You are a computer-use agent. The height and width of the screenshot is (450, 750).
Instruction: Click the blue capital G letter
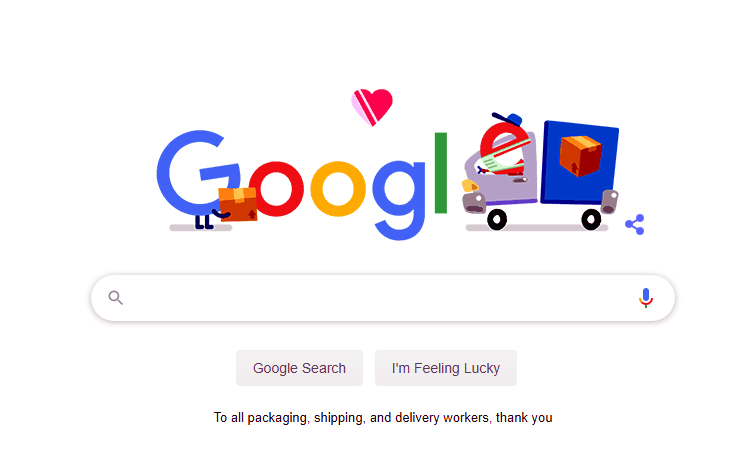[196, 173]
